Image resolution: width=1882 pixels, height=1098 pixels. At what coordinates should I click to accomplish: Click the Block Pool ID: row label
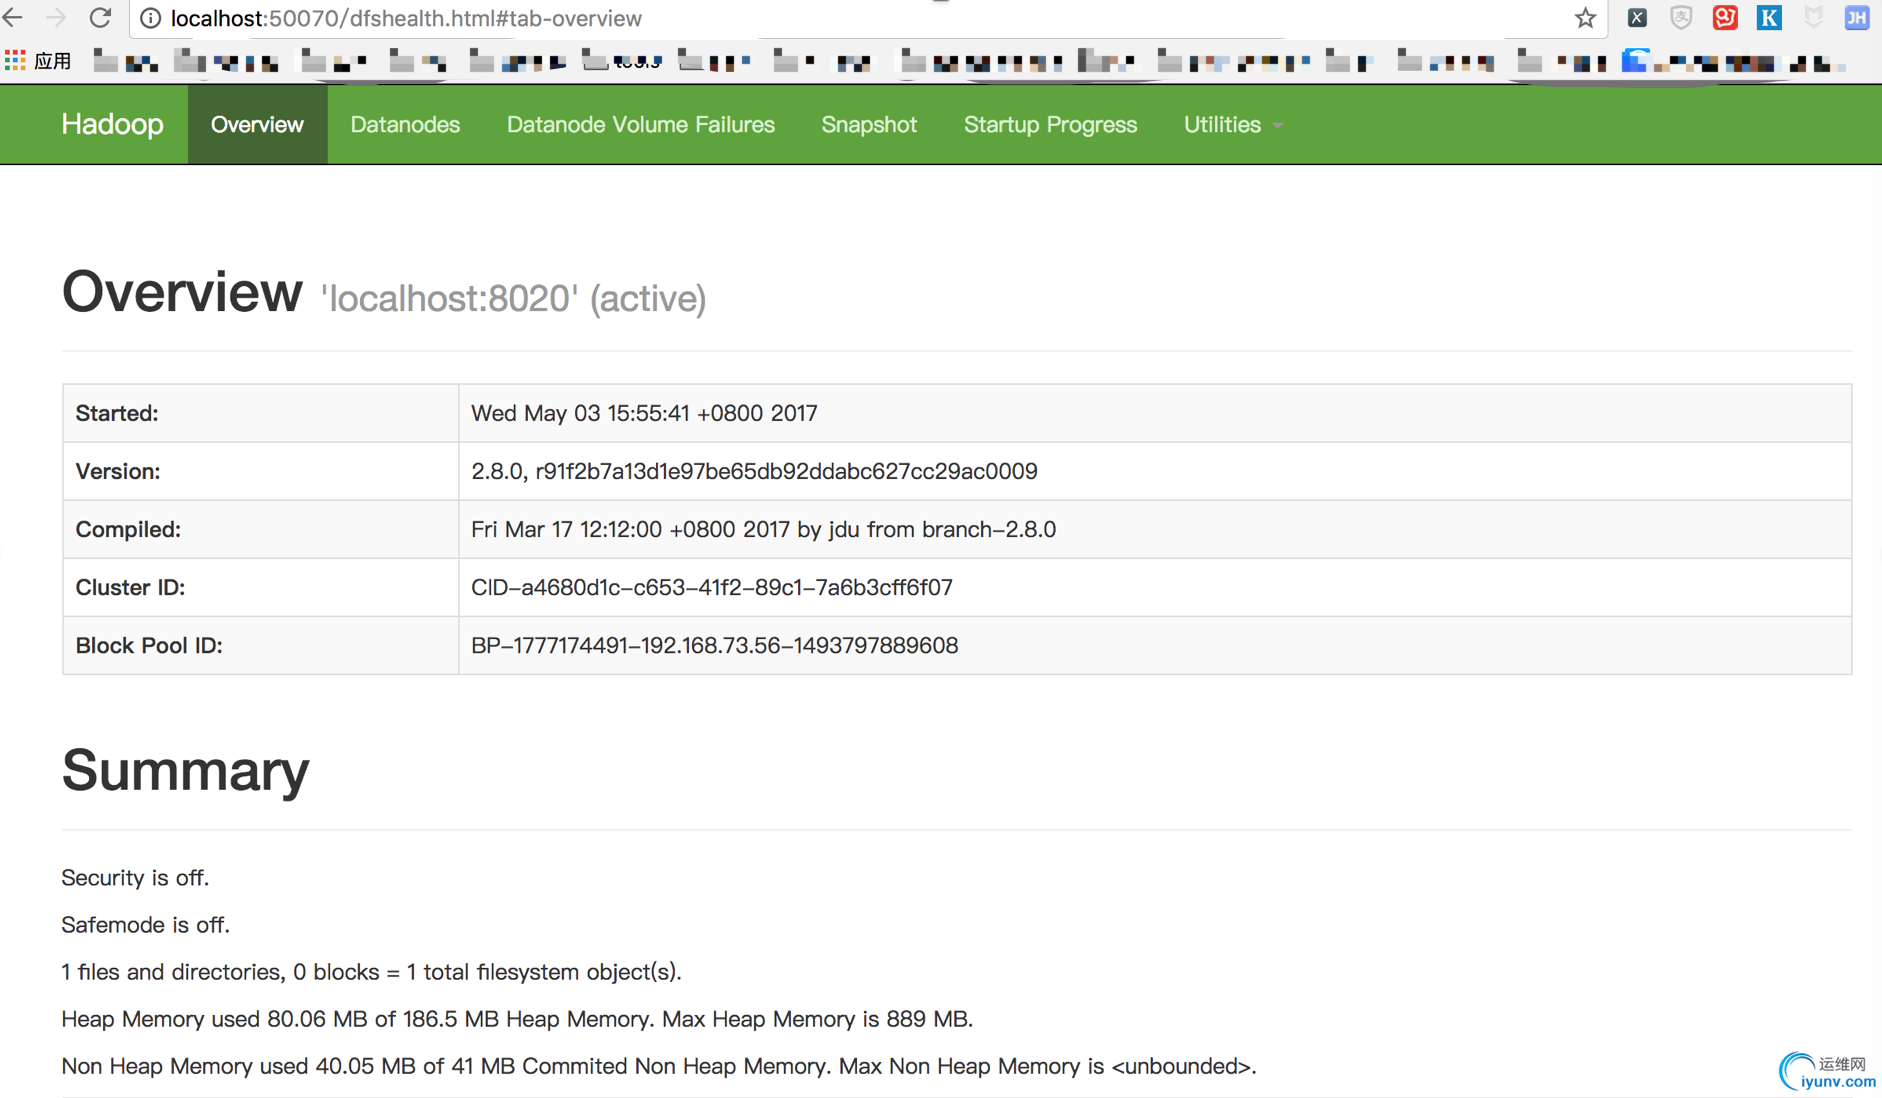(149, 645)
